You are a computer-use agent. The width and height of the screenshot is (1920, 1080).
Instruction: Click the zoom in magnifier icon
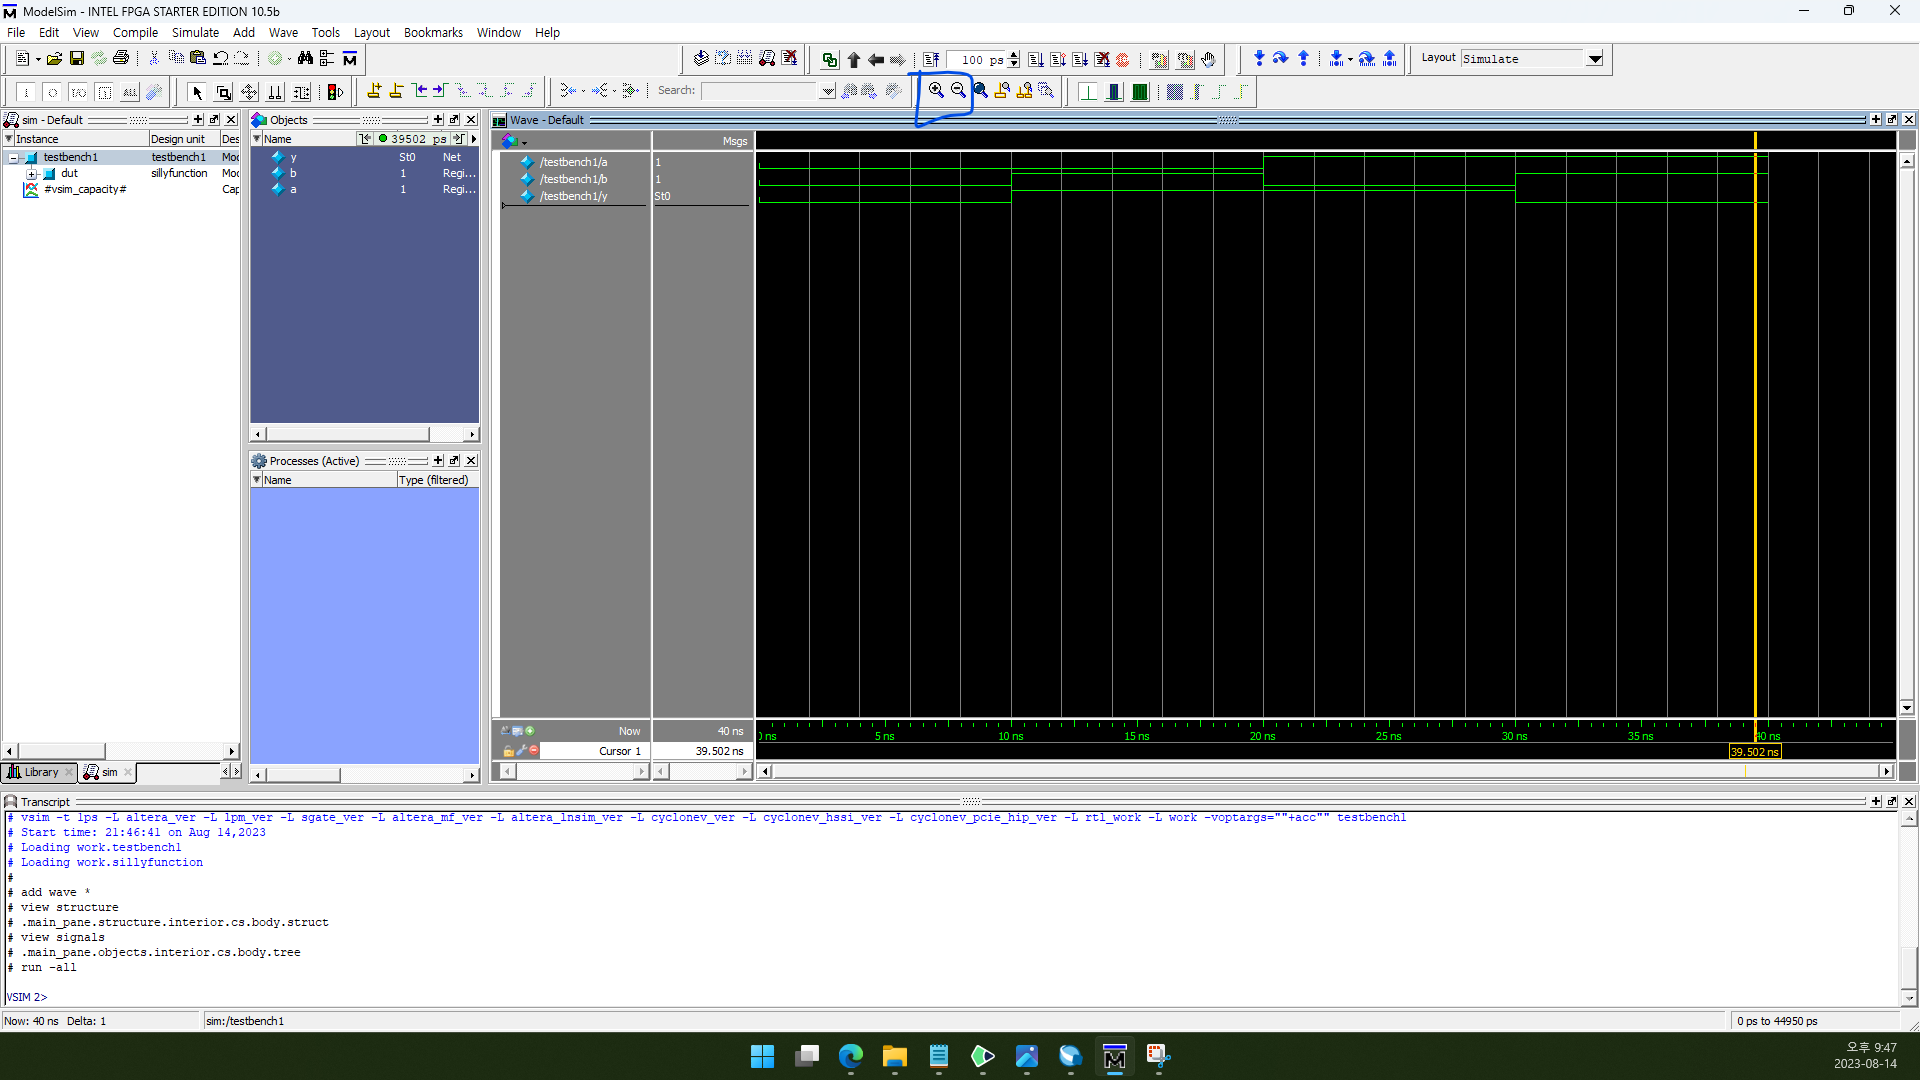click(936, 90)
